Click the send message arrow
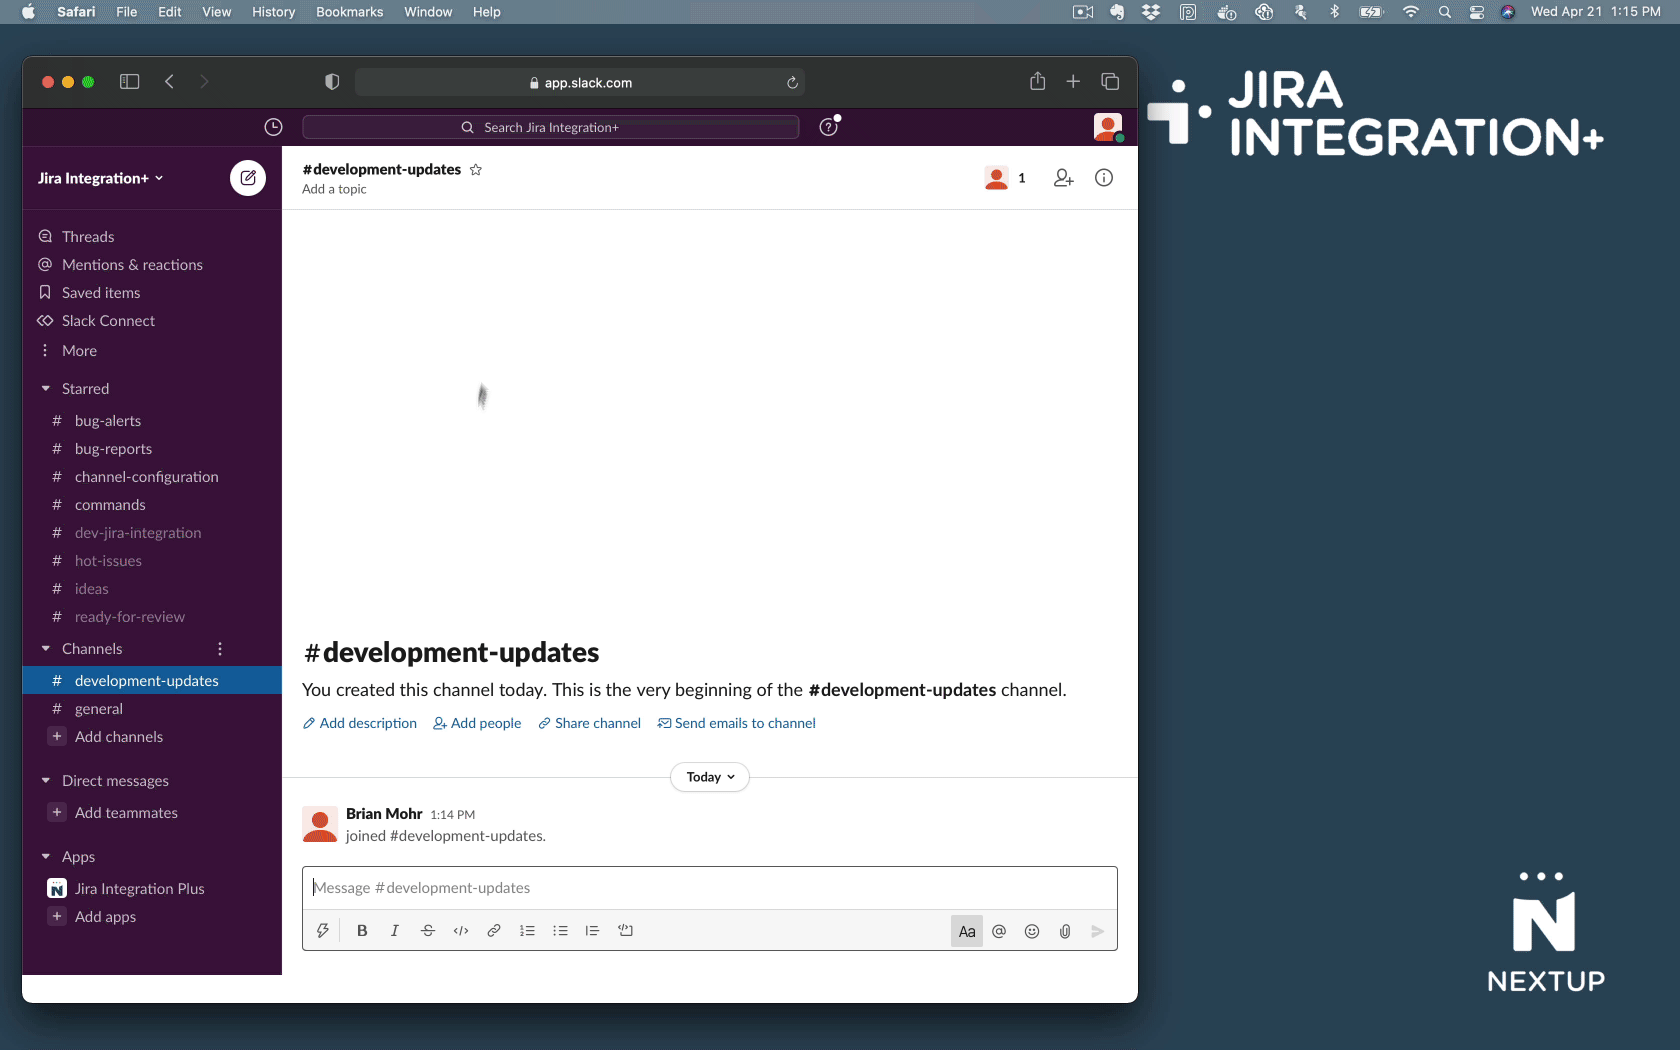This screenshot has width=1680, height=1050. [x=1097, y=931]
